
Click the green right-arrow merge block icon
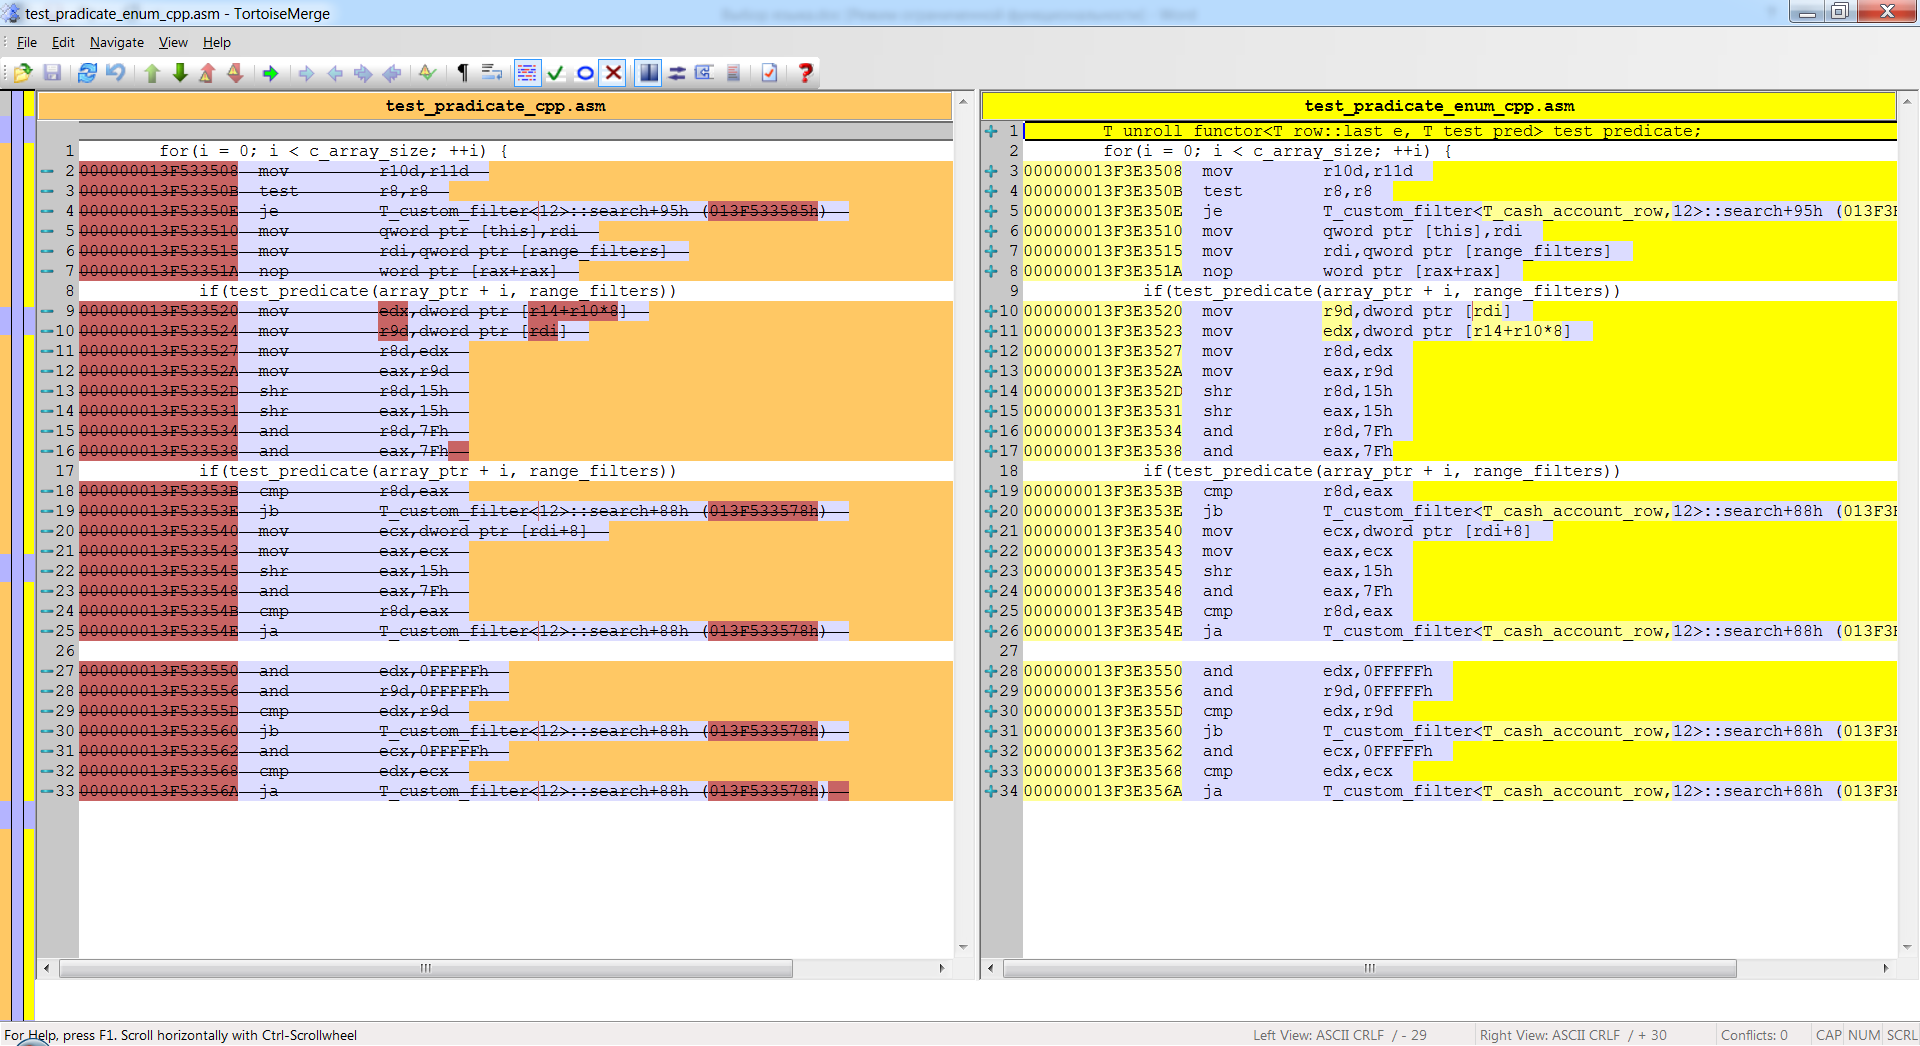tap(270, 72)
